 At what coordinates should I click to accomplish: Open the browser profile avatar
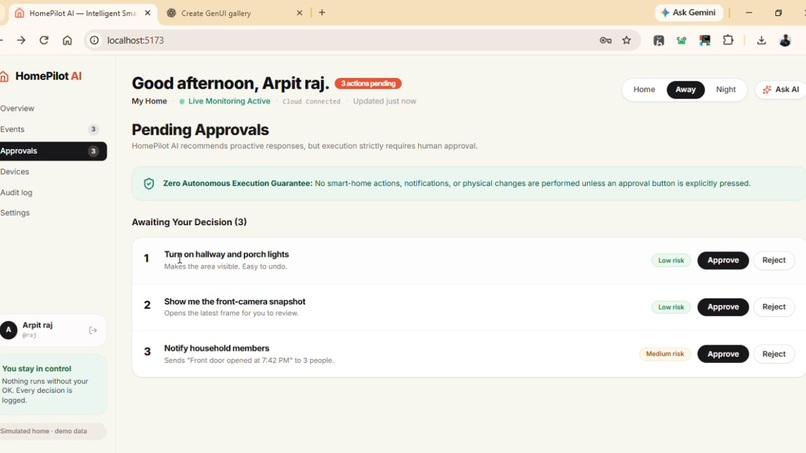coord(784,40)
